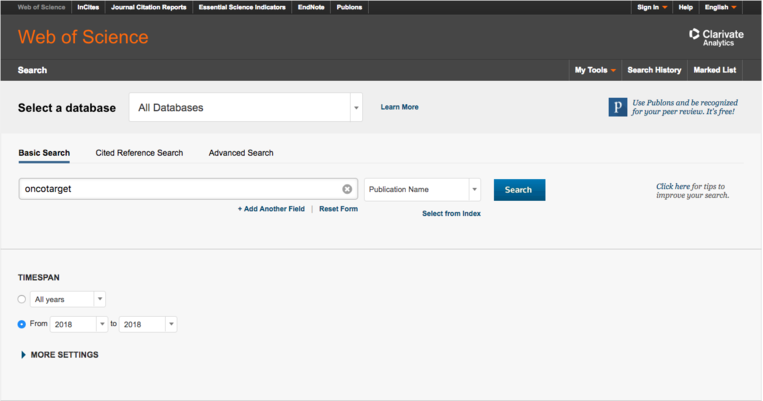Click Search in the navigation bar
This screenshot has width=763, height=401.
tap(33, 70)
